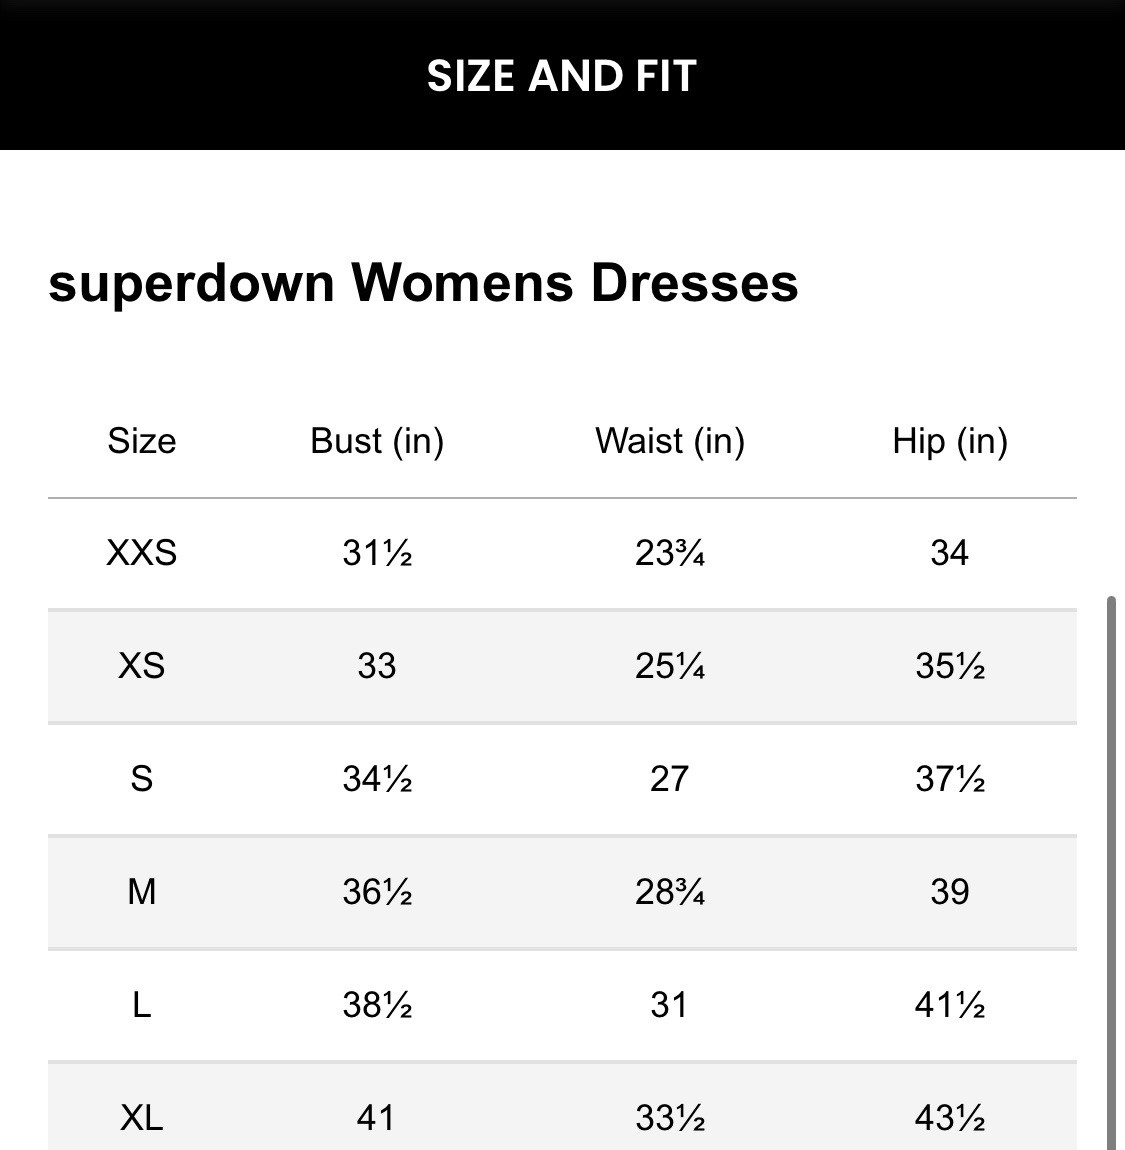Select the S size row label
This screenshot has height=1150, width=1125.
click(142, 779)
